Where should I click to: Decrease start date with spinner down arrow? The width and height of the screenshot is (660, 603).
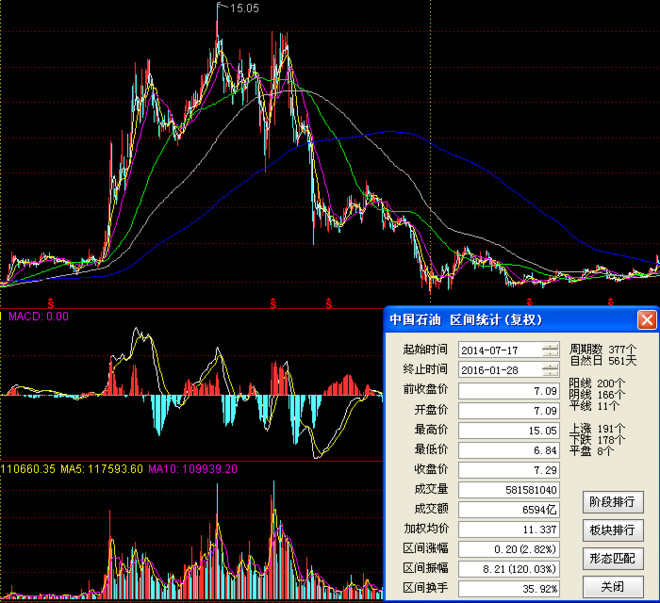550,353
